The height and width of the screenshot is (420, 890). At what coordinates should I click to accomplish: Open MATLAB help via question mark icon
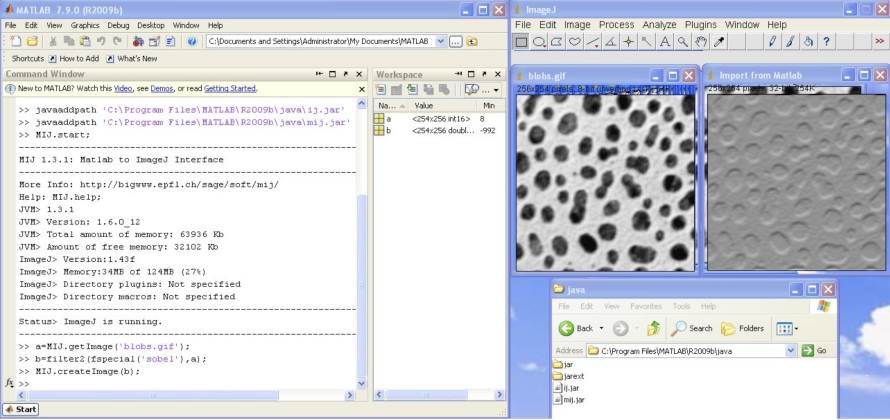[191, 42]
